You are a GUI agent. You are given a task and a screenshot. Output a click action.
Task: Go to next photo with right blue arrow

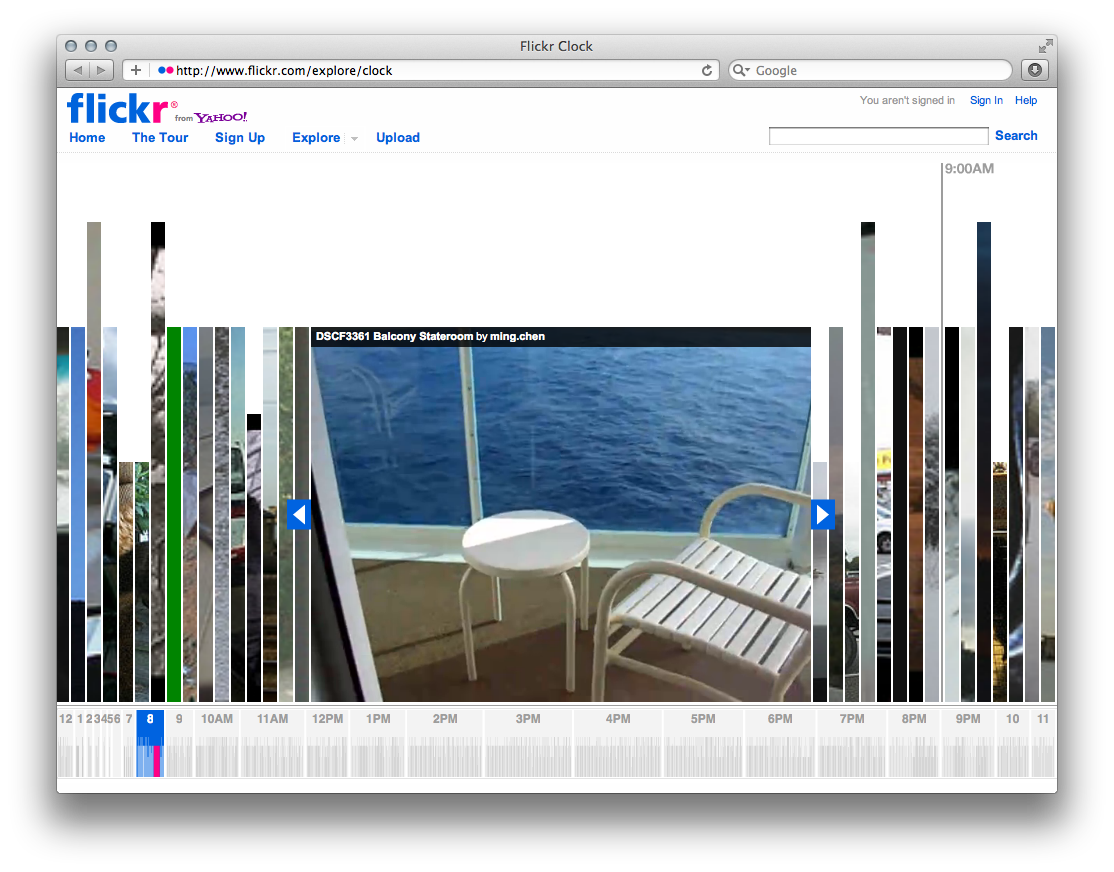tap(823, 514)
